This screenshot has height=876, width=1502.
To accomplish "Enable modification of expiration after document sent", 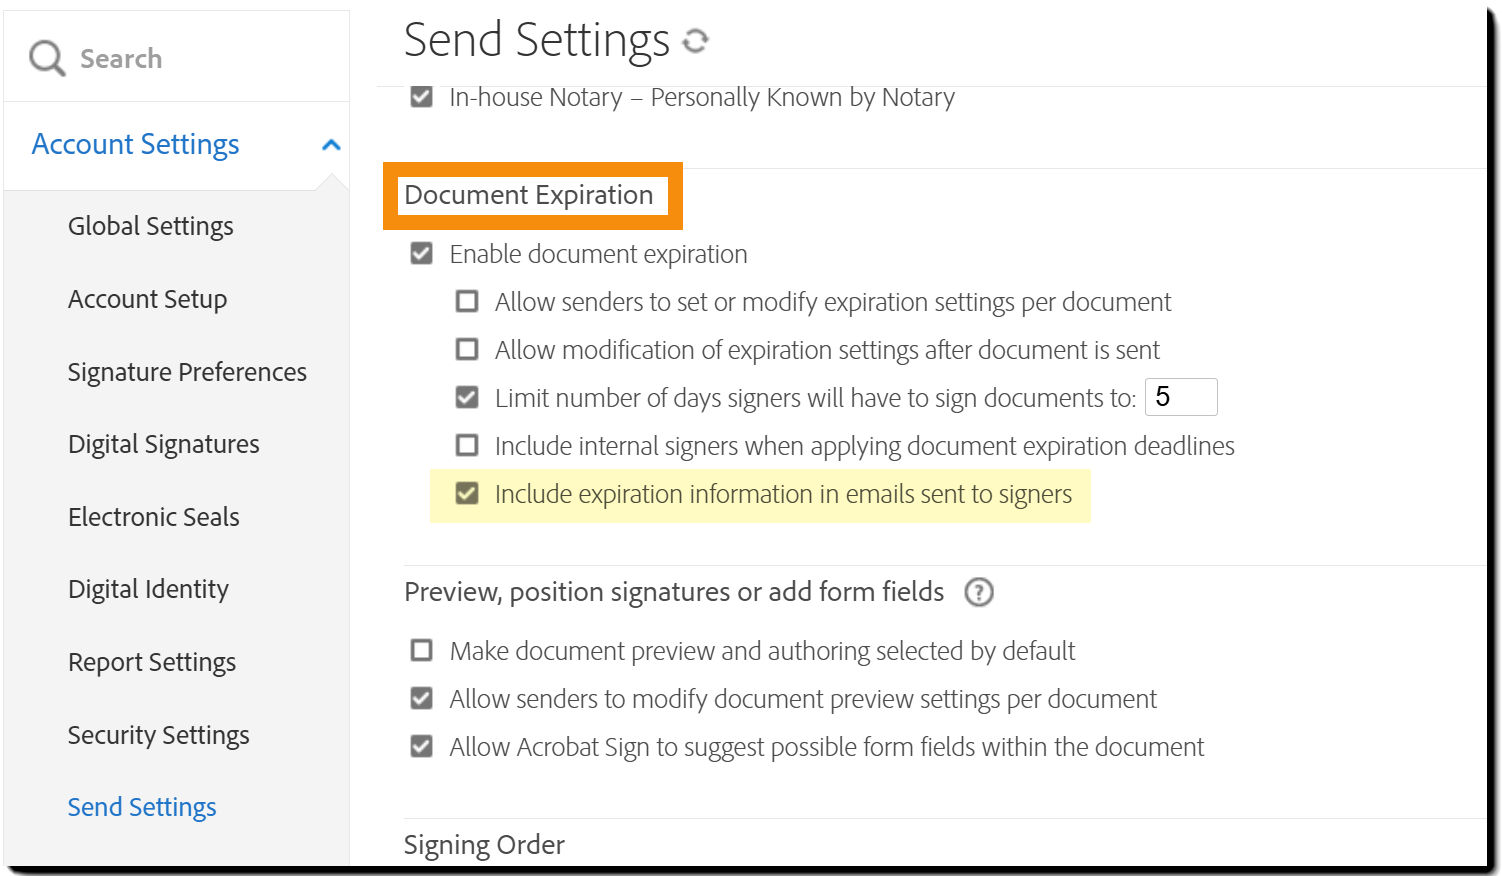I will click(x=467, y=349).
